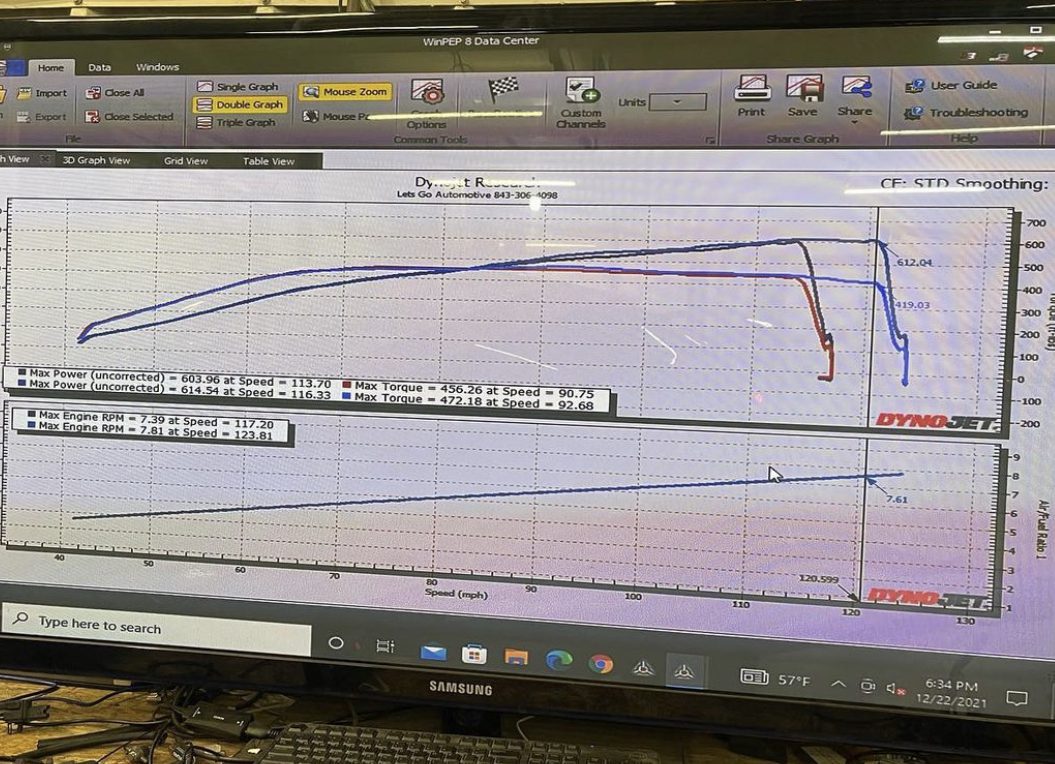The image size is (1055, 764).
Task: Click Max Engine RPM 7.39 legend entry
Action: (150, 419)
